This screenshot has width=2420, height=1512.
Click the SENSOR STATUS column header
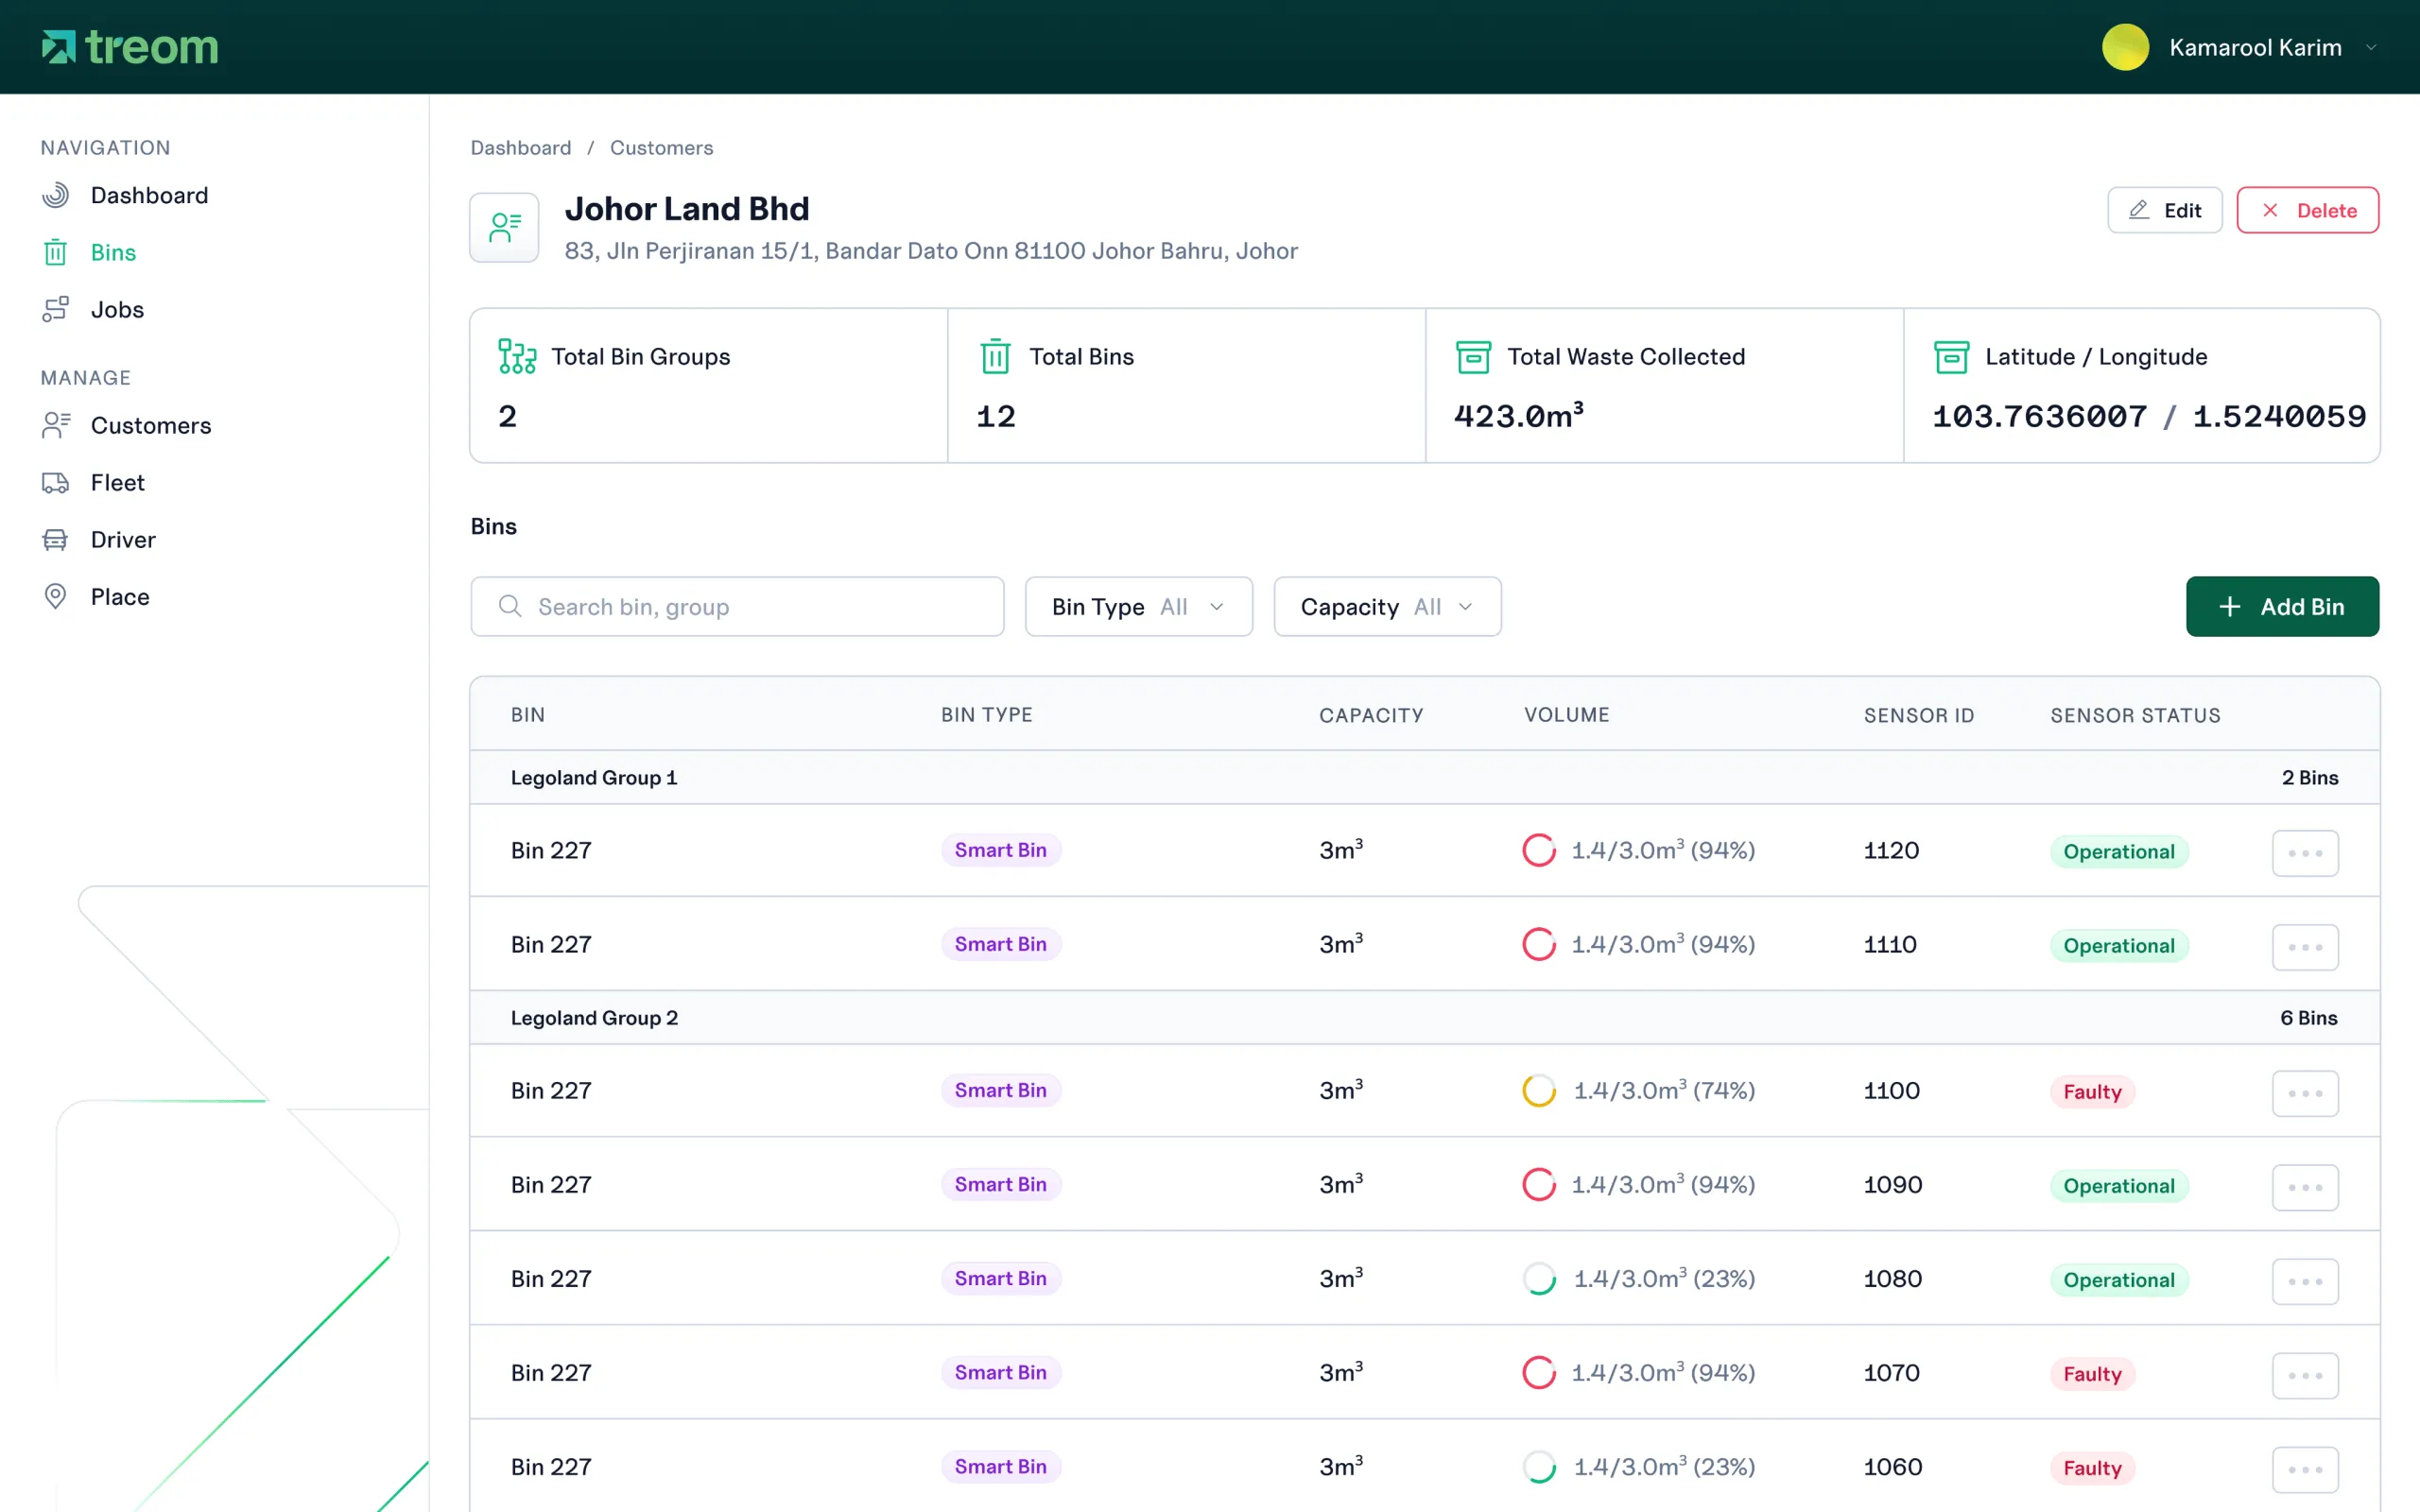tap(2135, 715)
